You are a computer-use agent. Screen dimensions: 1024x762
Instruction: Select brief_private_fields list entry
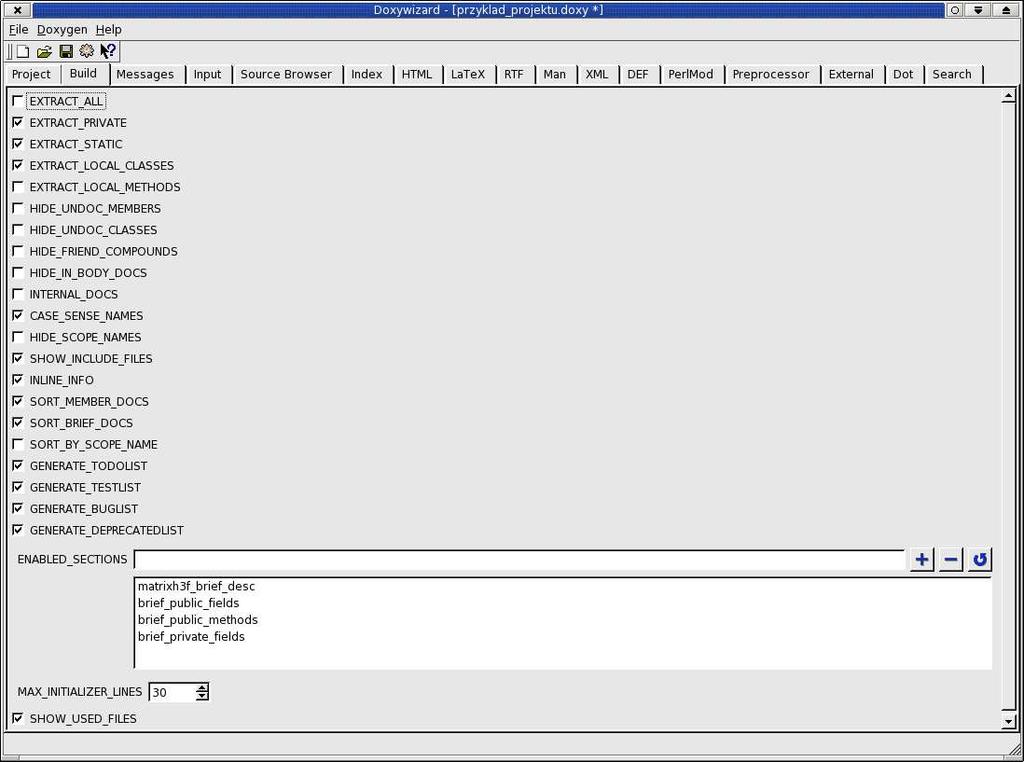191,637
